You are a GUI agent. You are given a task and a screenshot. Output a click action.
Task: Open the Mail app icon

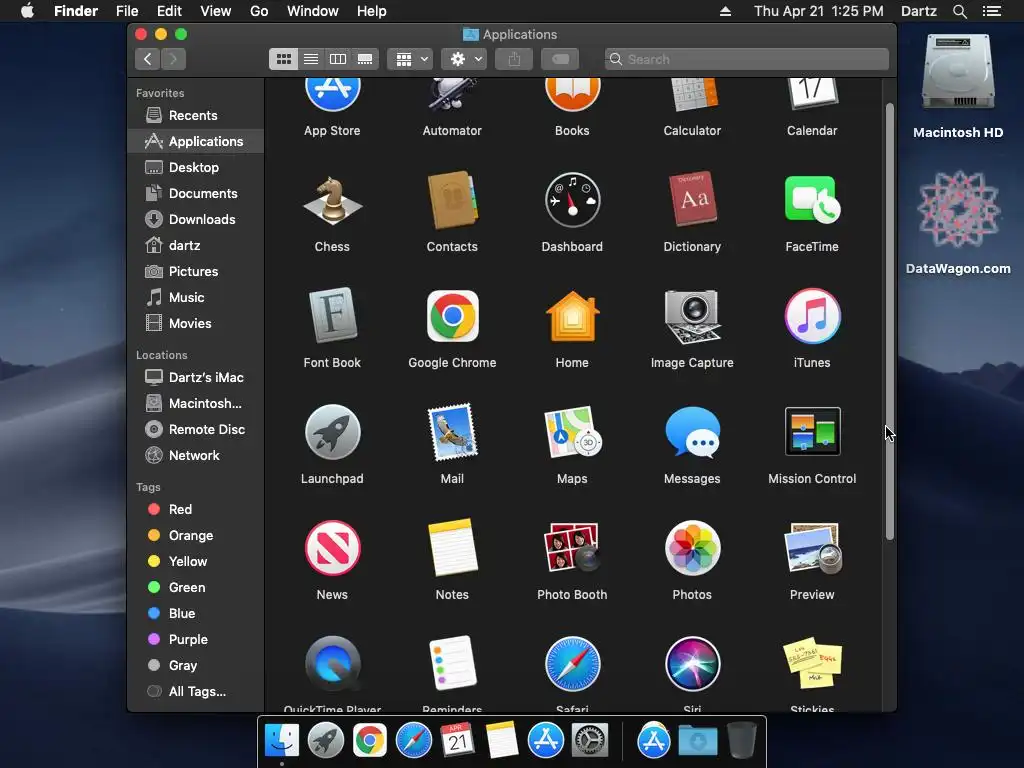[x=452, y=432]
